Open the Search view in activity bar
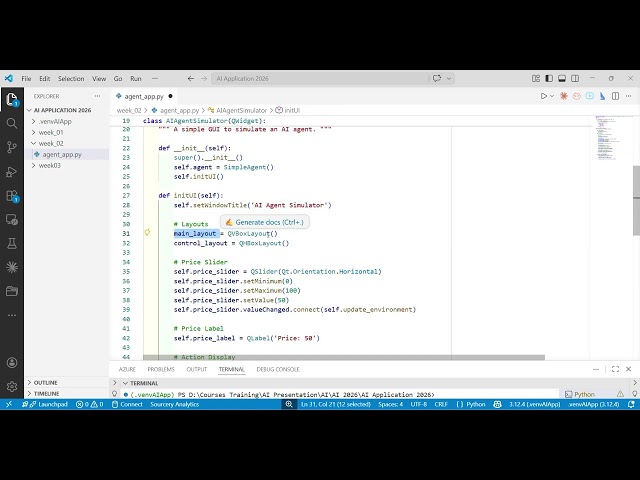Image resolution: width=640 pixels, height=480 pixels. pyautogui.click(x=12, y=123)
